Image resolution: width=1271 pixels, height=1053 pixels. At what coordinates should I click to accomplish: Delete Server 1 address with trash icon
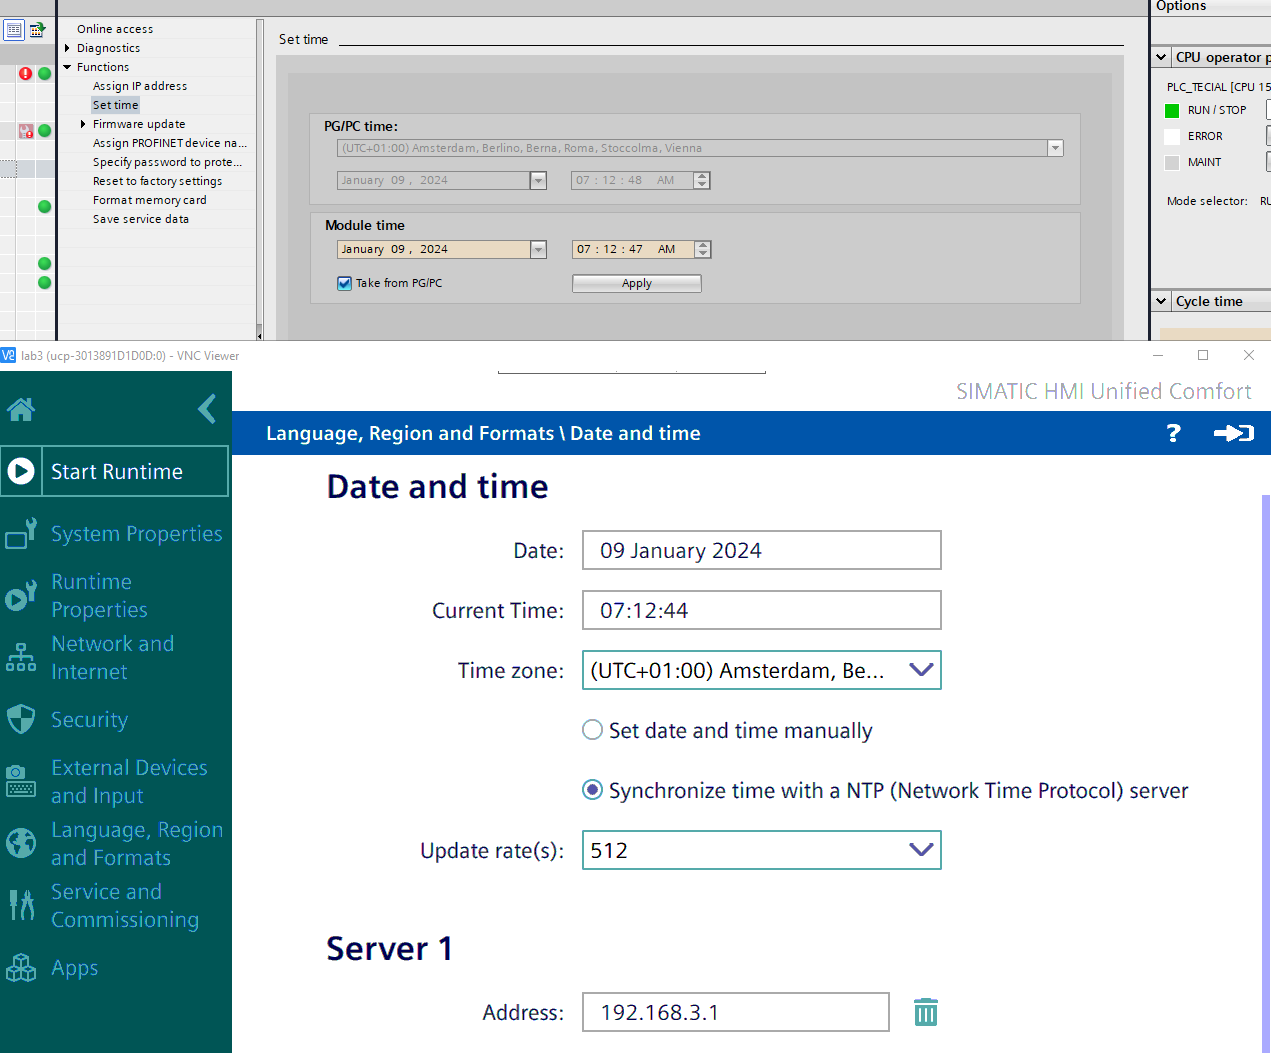coord(925,1012)
